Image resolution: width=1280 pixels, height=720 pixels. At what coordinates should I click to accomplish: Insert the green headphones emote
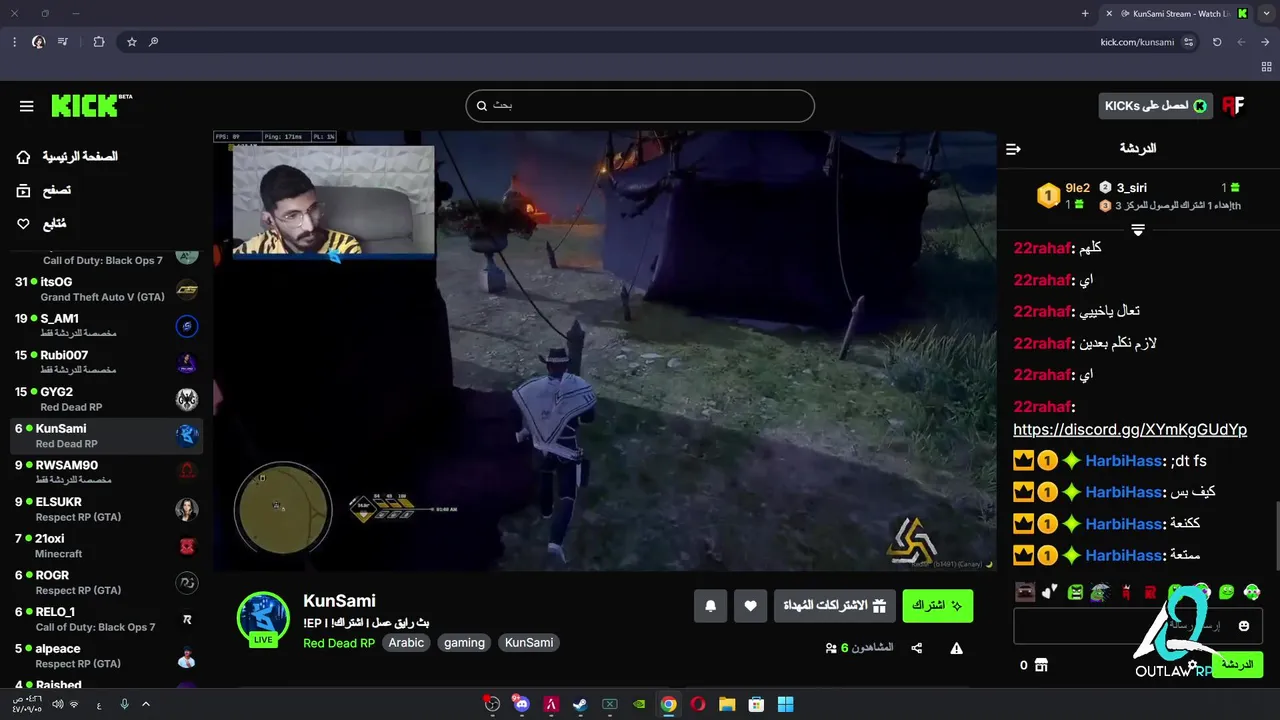click(x=1251, y=592)
